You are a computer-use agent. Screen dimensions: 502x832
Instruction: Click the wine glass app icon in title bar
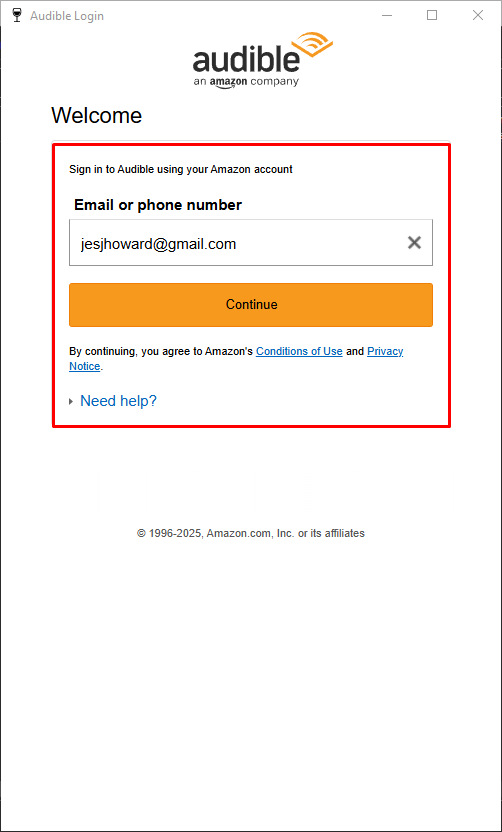(x=17, y=15)
